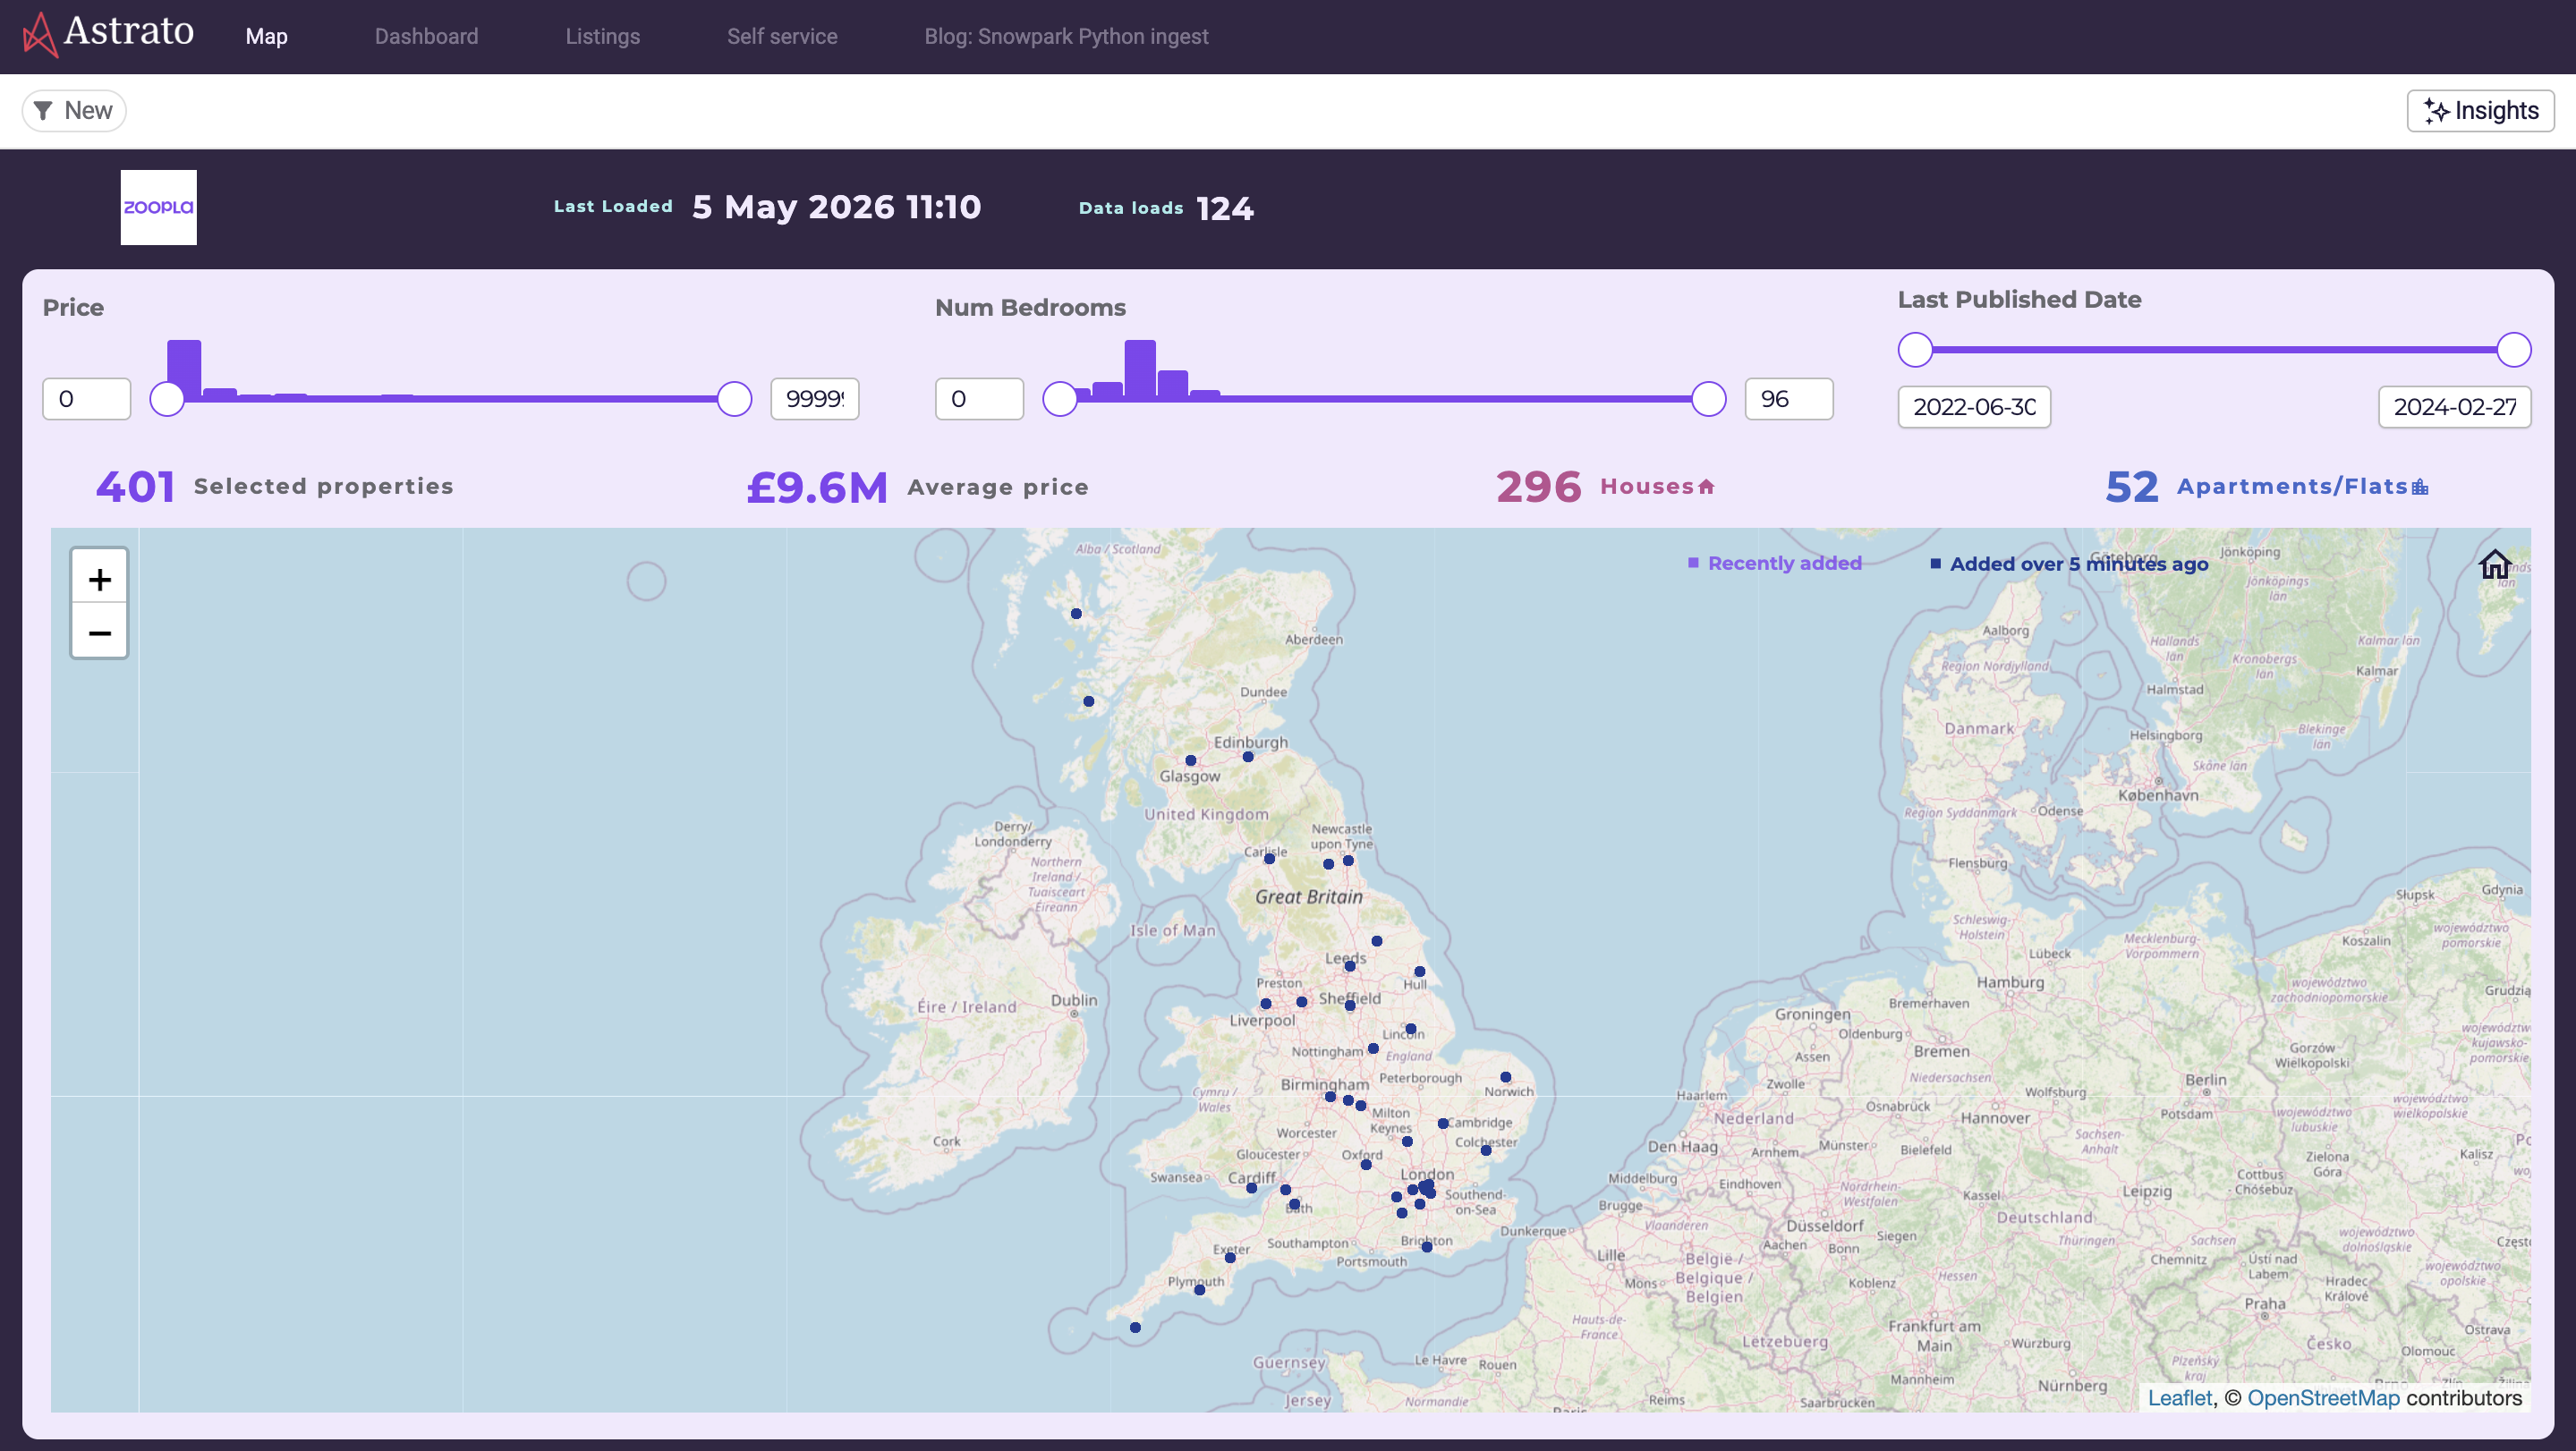Screen dimensions: 2576x1451
Task: Click the end date field 2024-02-27
Action: [x=2455, y=407]
